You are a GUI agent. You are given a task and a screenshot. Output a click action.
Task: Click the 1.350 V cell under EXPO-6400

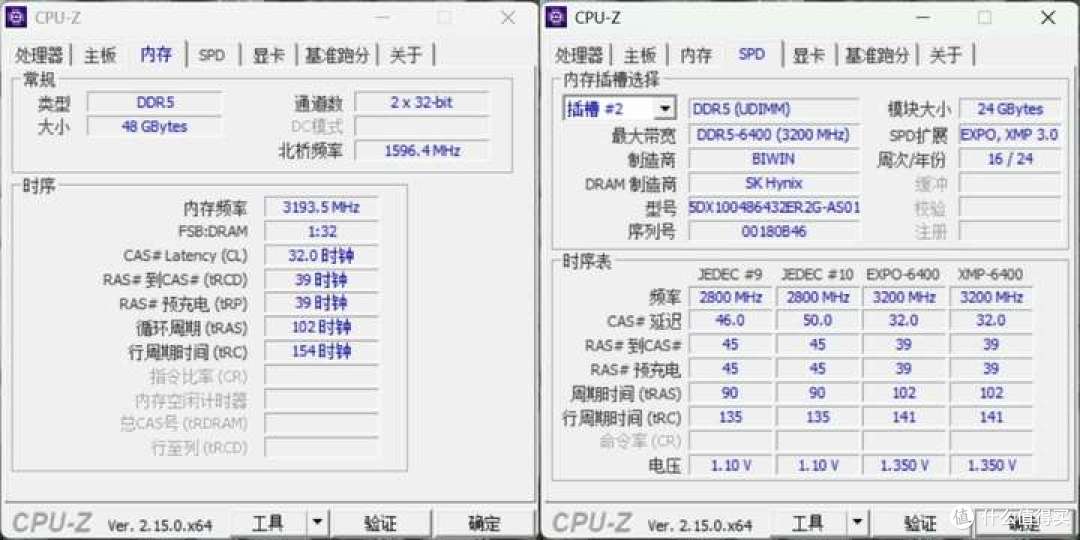click(904, 466)
